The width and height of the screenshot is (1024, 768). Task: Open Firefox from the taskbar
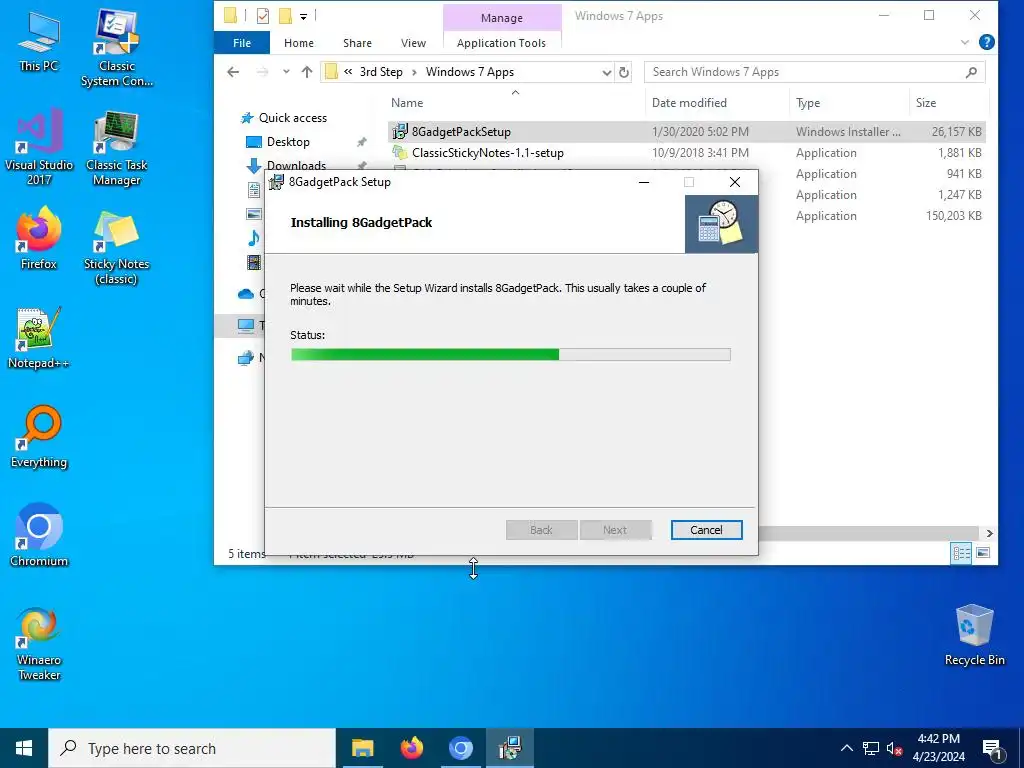[411, 748]
